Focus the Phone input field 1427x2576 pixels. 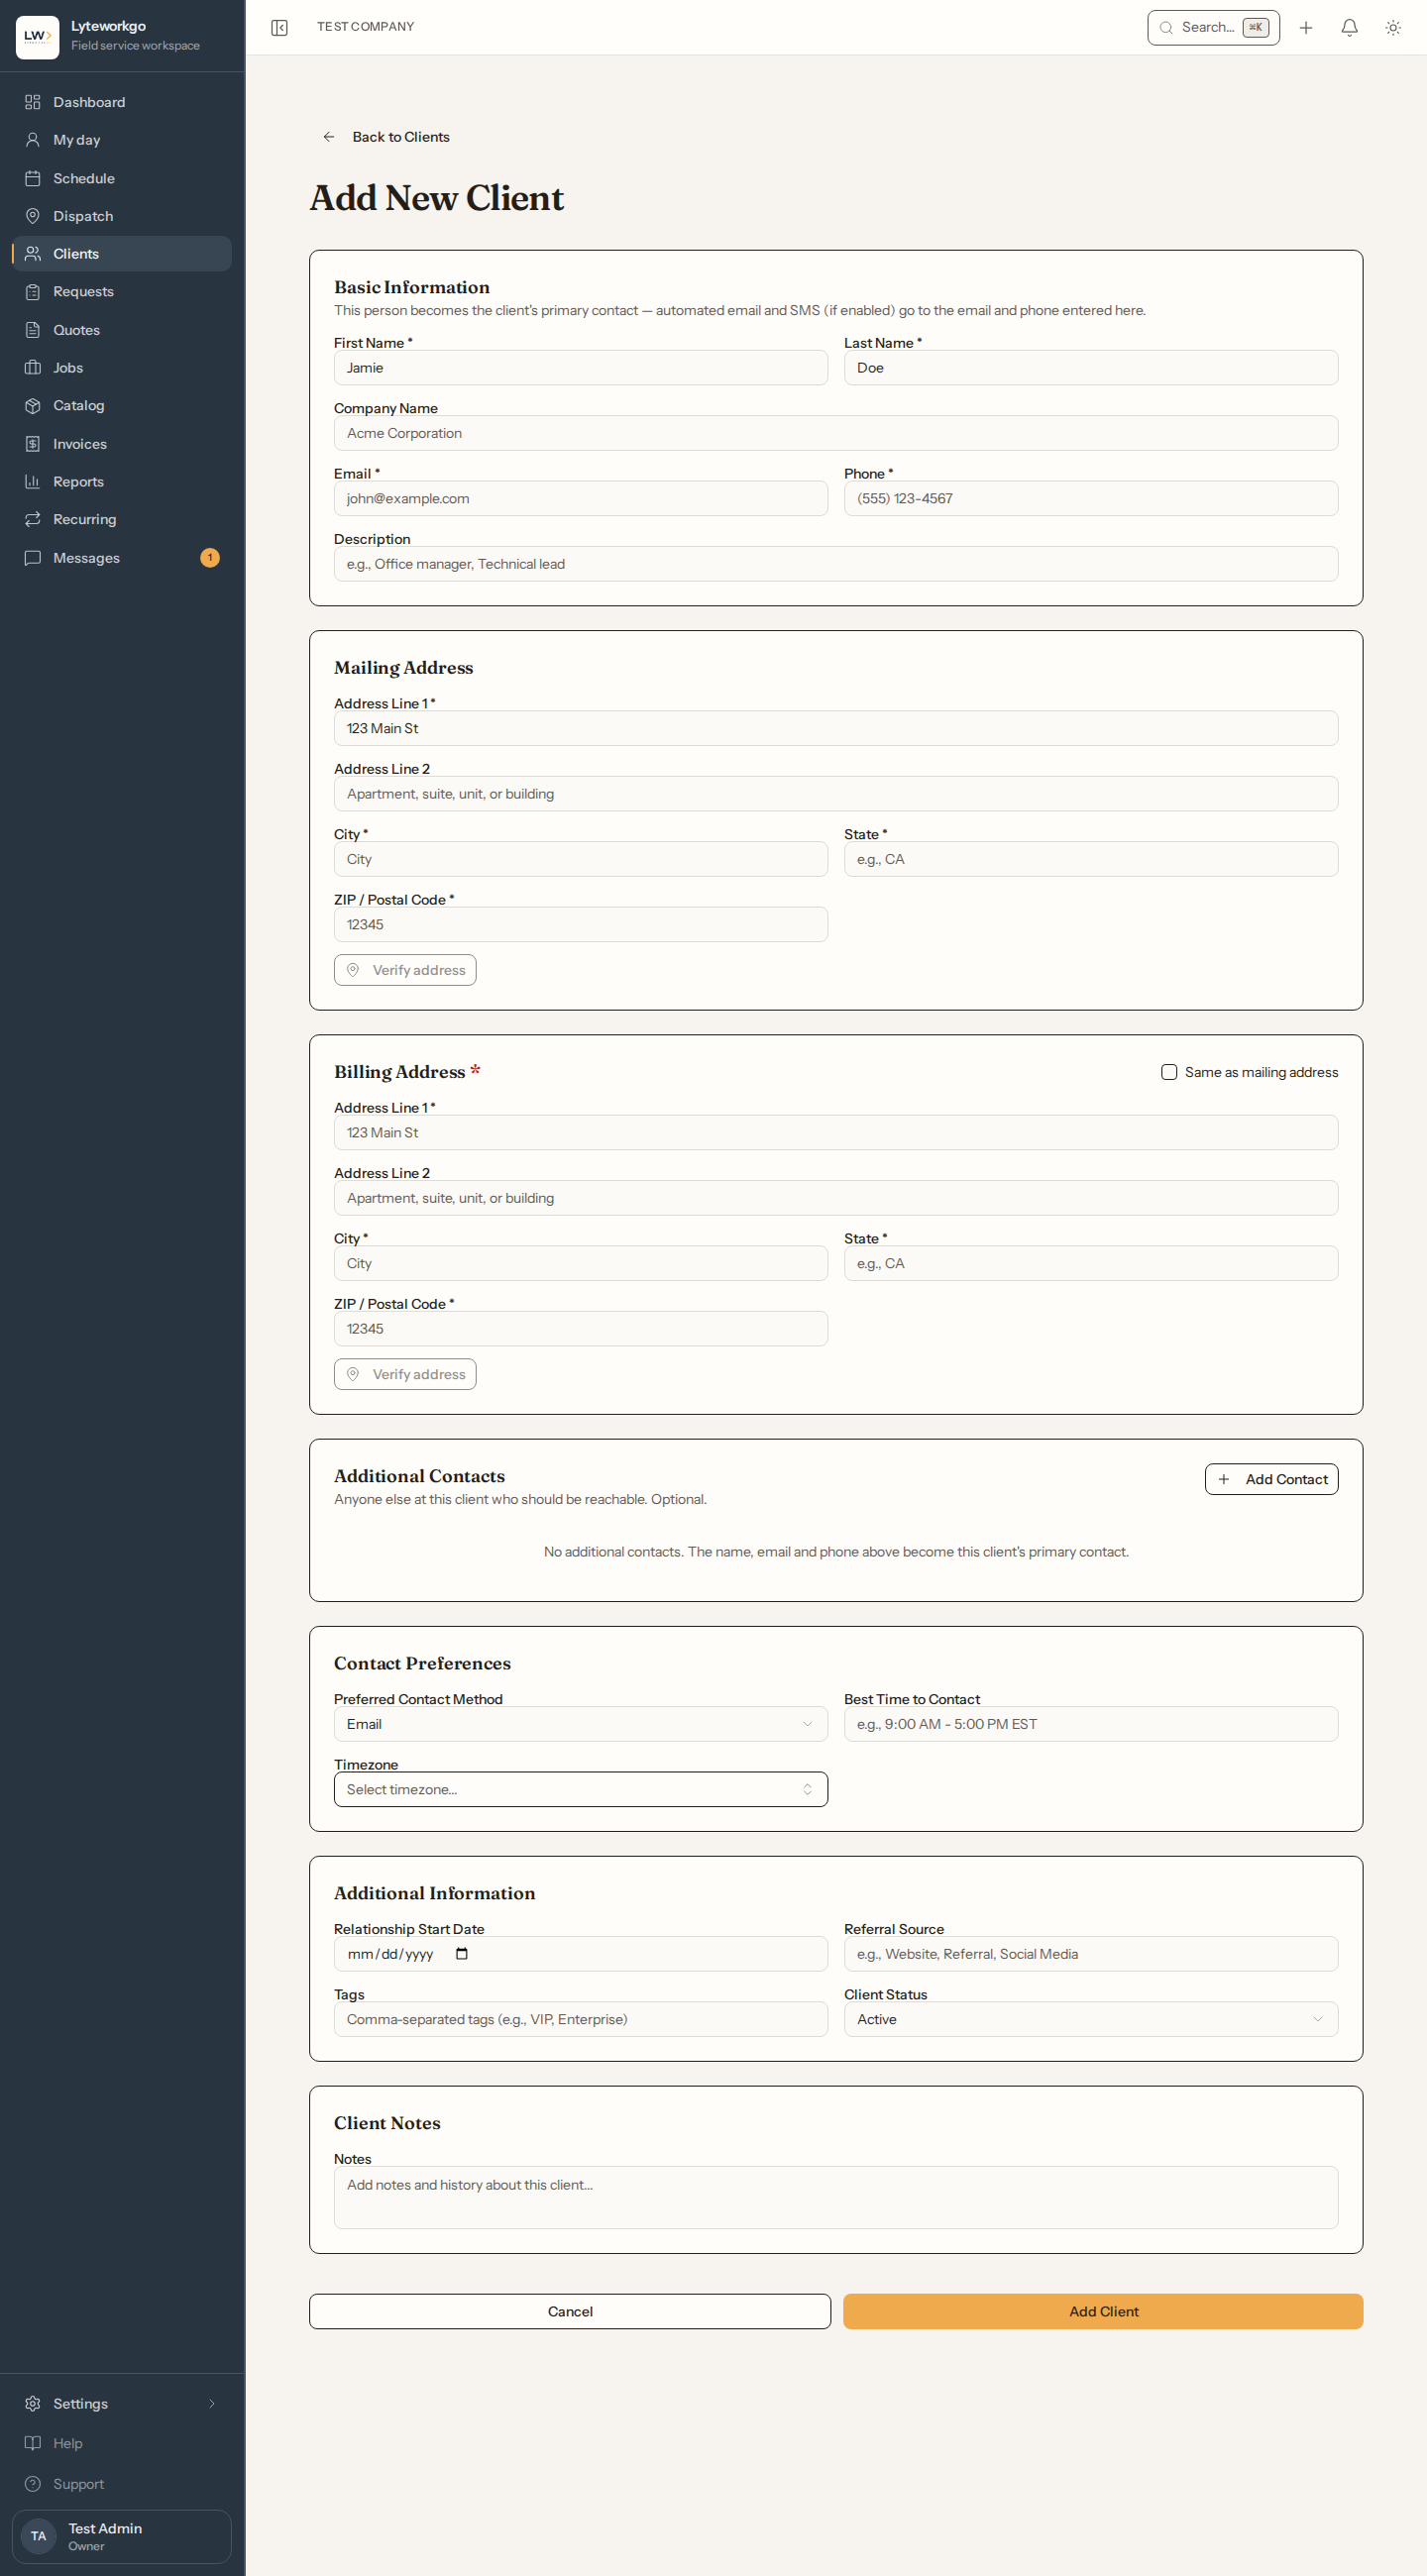[1090, 498]
